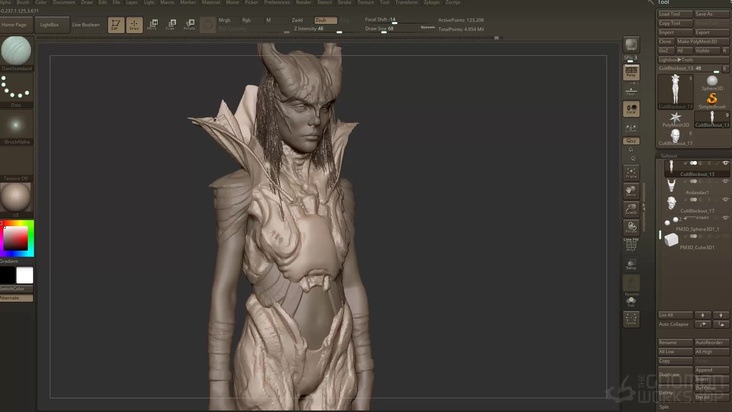Click the BPR render icon
The width and height of the screenshot is (732, 412).
[631, 45]
